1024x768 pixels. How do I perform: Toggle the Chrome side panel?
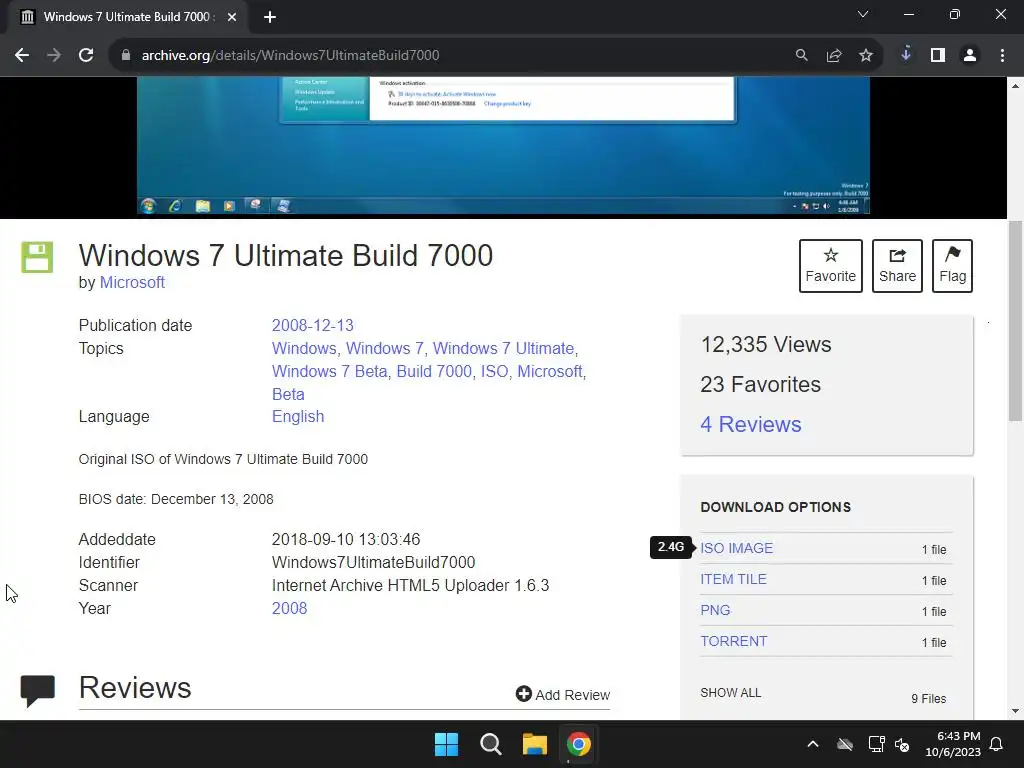pyautogui.click(x=938, y=56)
